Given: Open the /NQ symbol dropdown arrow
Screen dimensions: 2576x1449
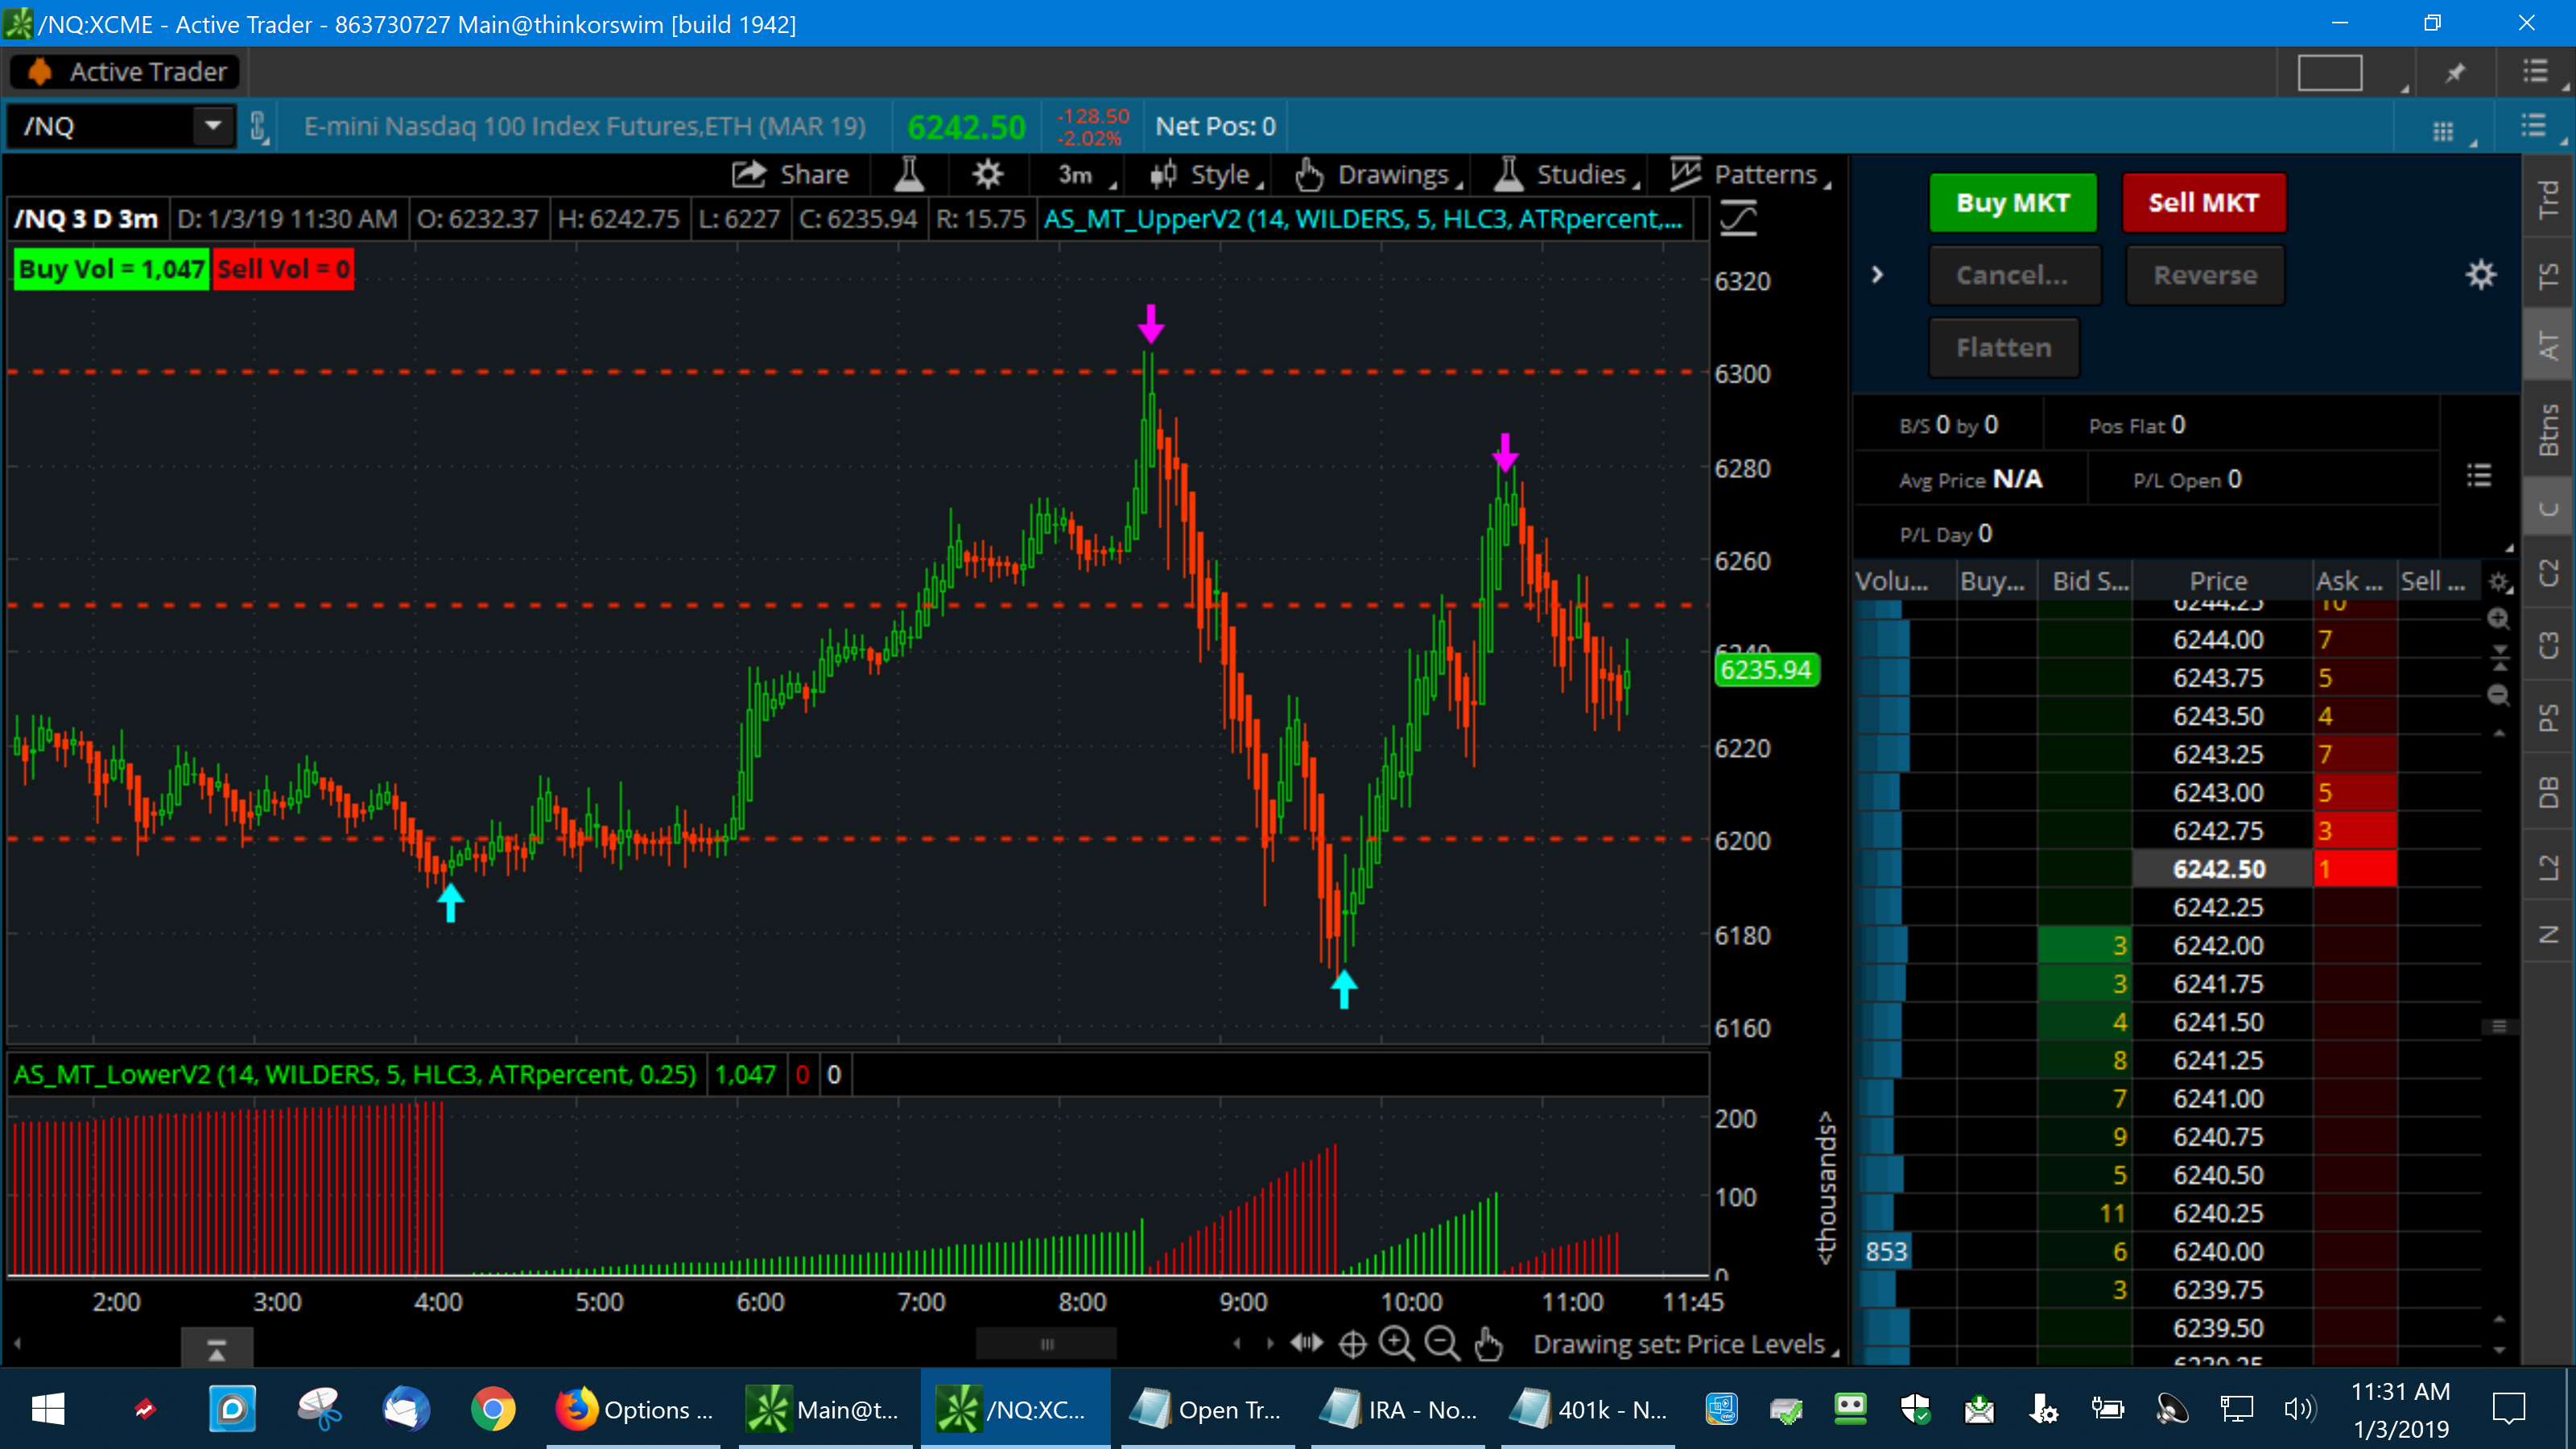Looking at the screenshot, I should (213, 126).
